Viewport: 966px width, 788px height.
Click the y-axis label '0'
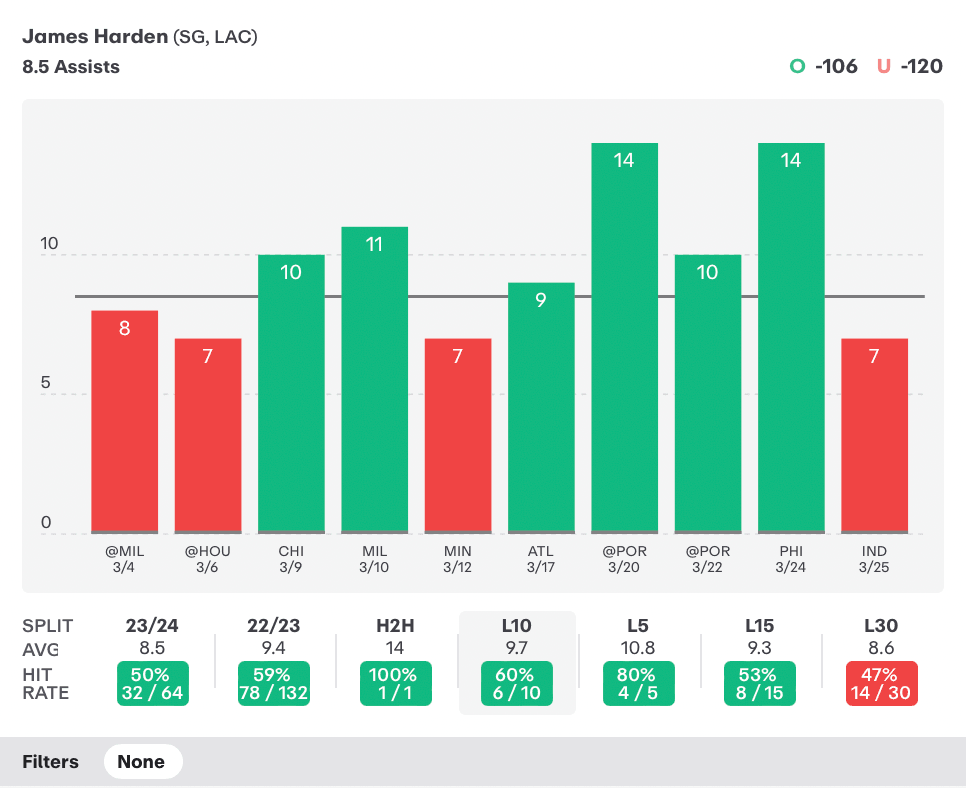coord(46,522)
